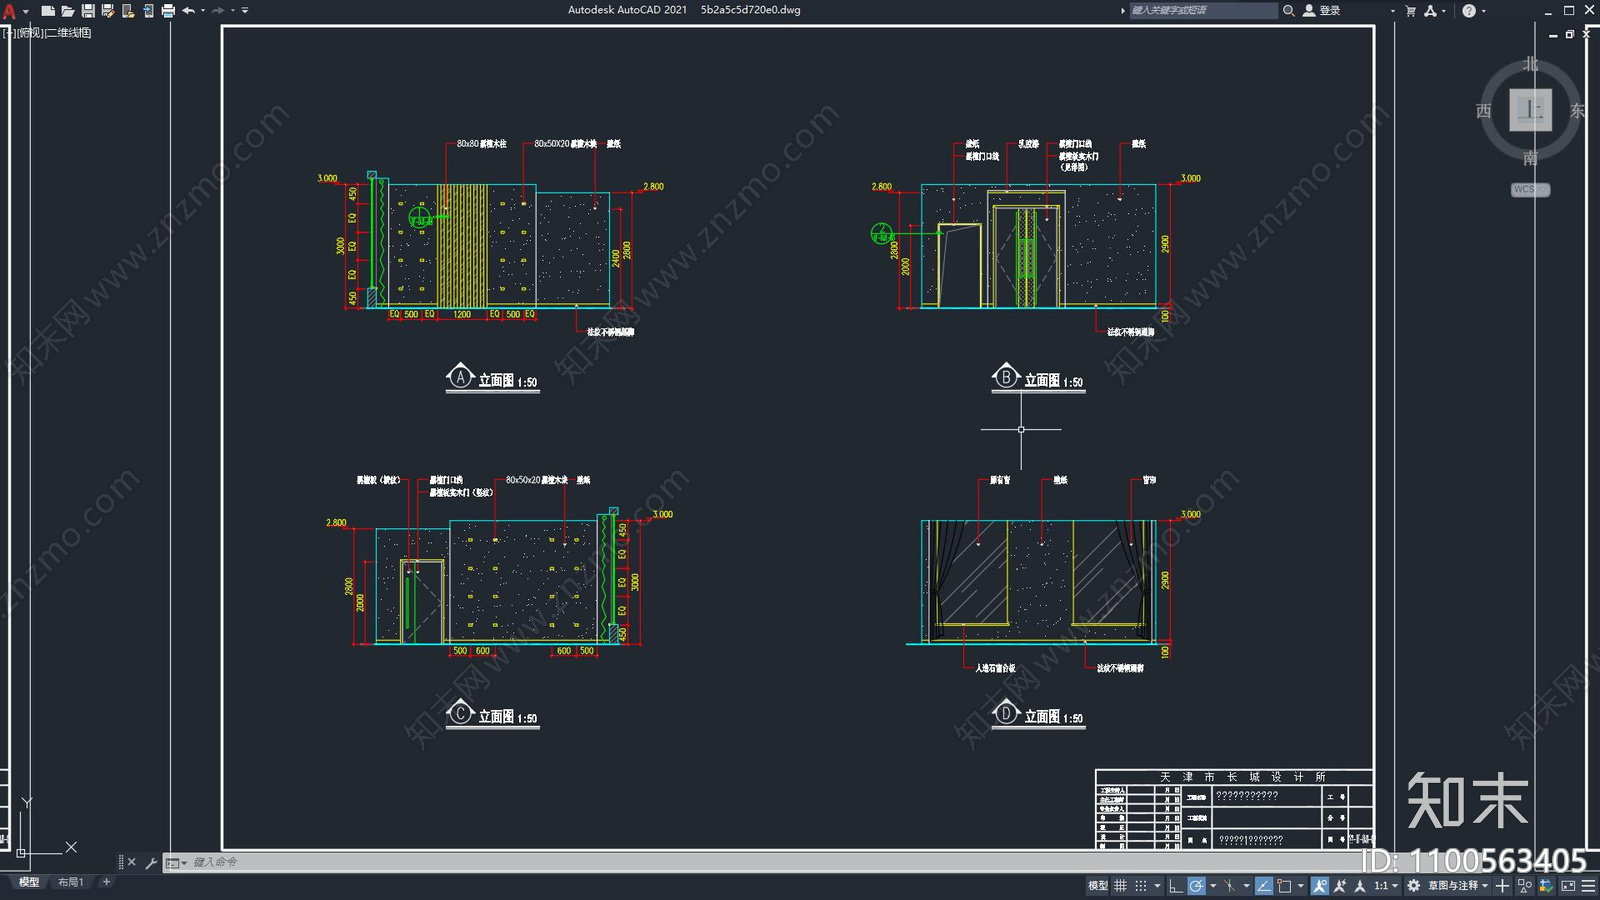Expand the infocenter search arrow left of field
This screenshot has height=900, width=1600.
[x=1122, y=10]
